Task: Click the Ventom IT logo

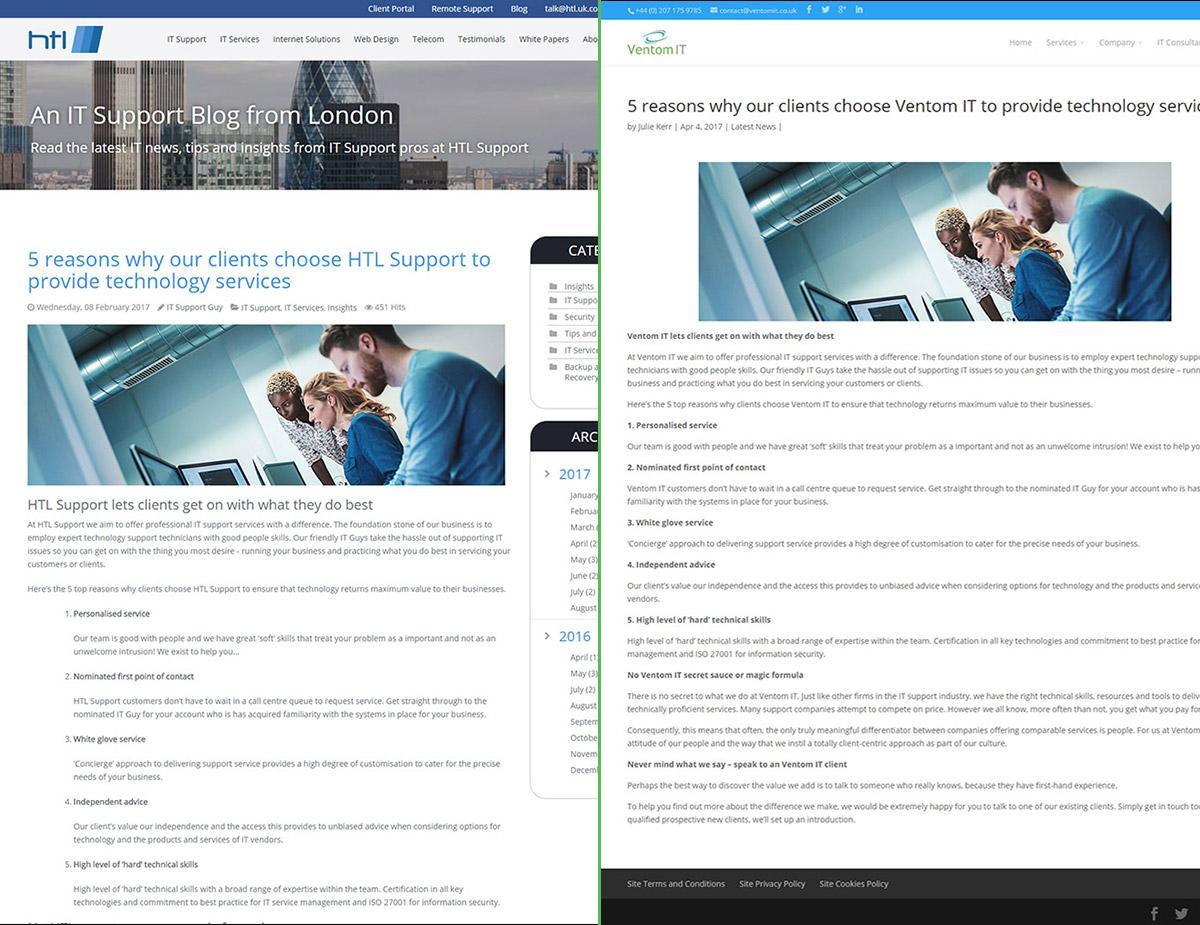Action: click(x=657, y=45)
